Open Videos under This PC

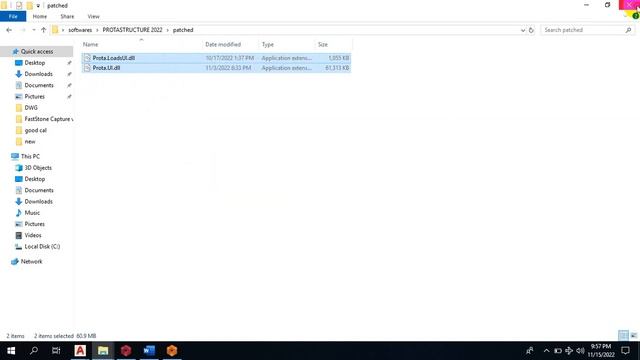[33, 235]
